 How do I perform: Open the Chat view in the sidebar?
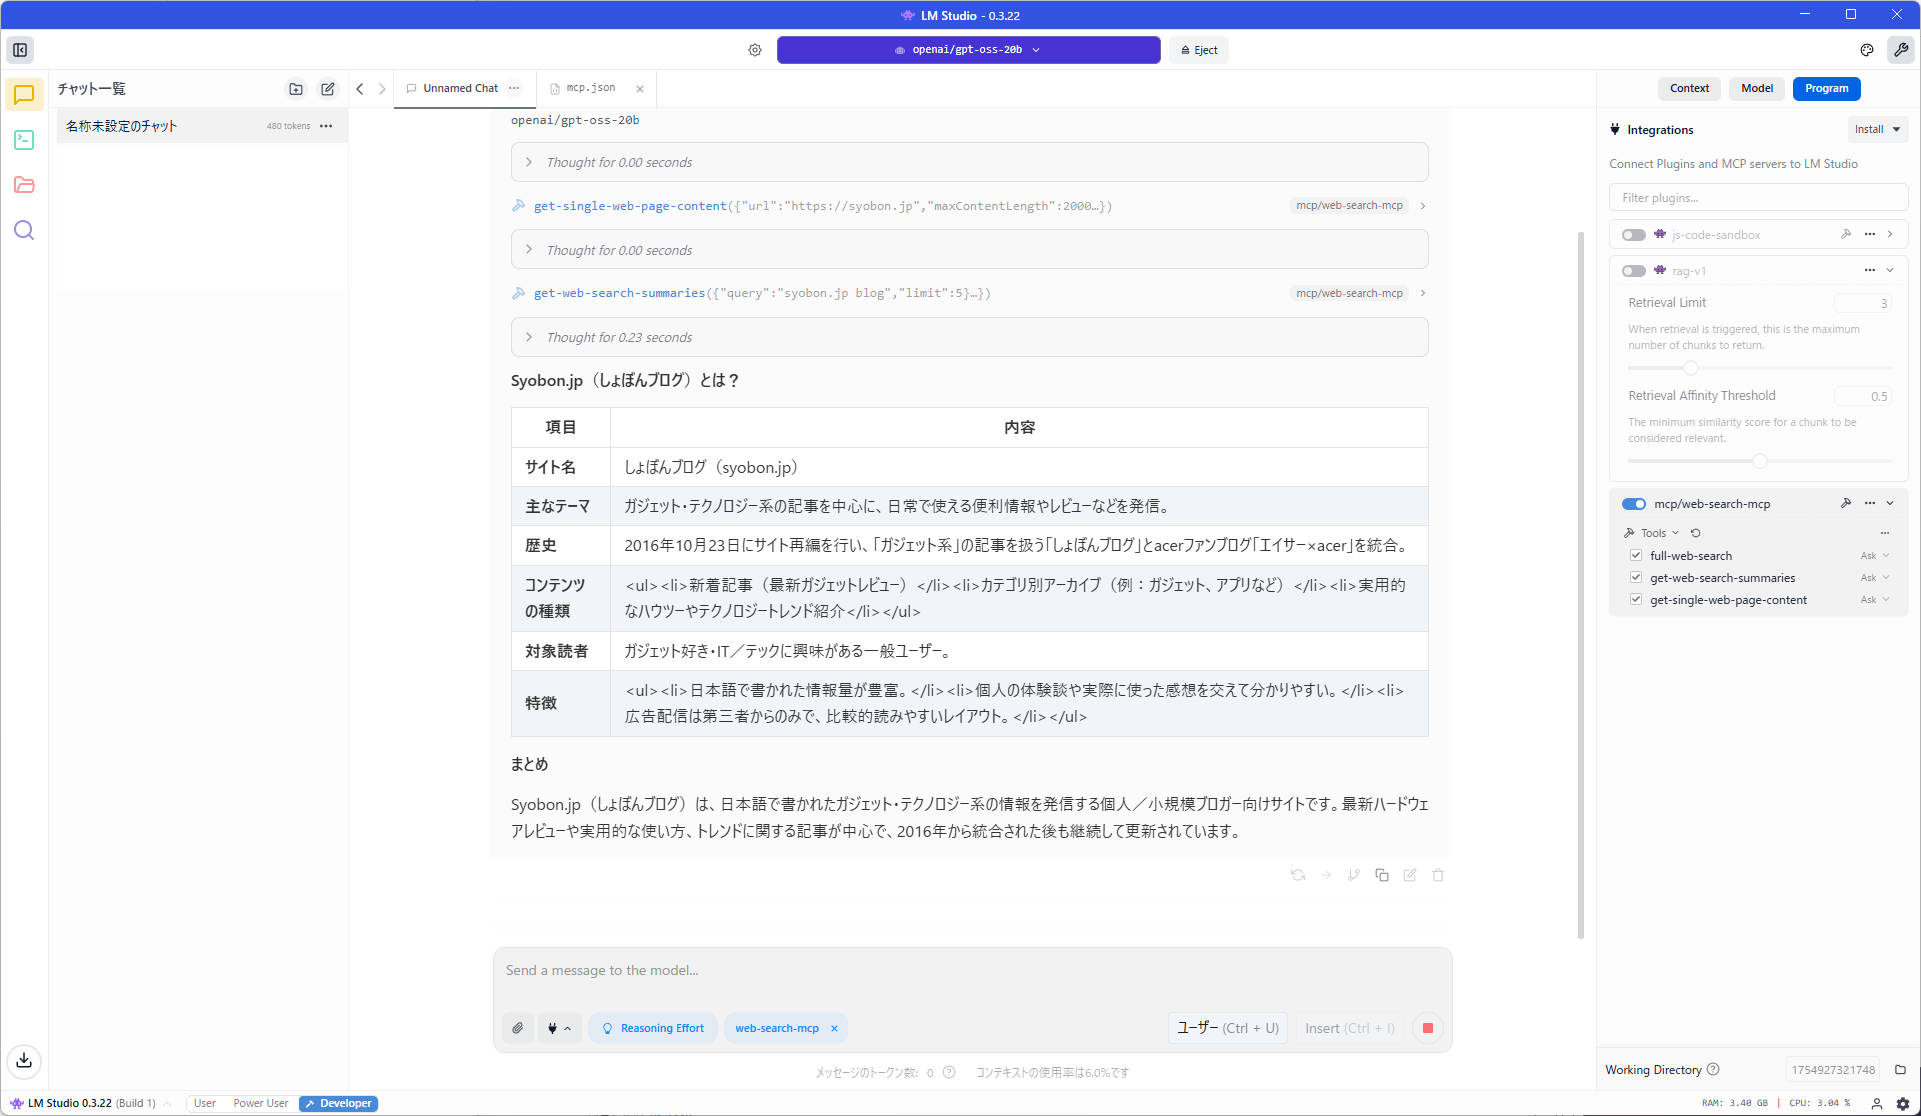24,94
